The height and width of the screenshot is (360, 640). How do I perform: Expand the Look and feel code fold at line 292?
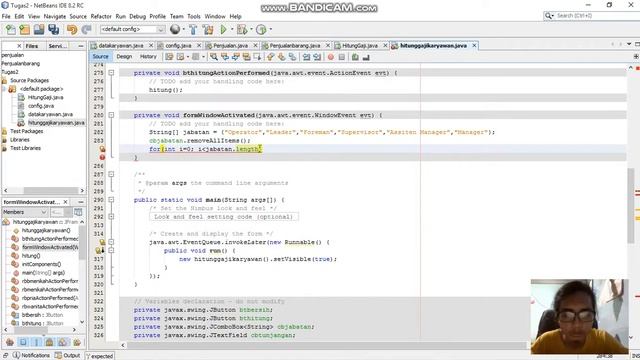pyautogui.click(x=111, y=217)
